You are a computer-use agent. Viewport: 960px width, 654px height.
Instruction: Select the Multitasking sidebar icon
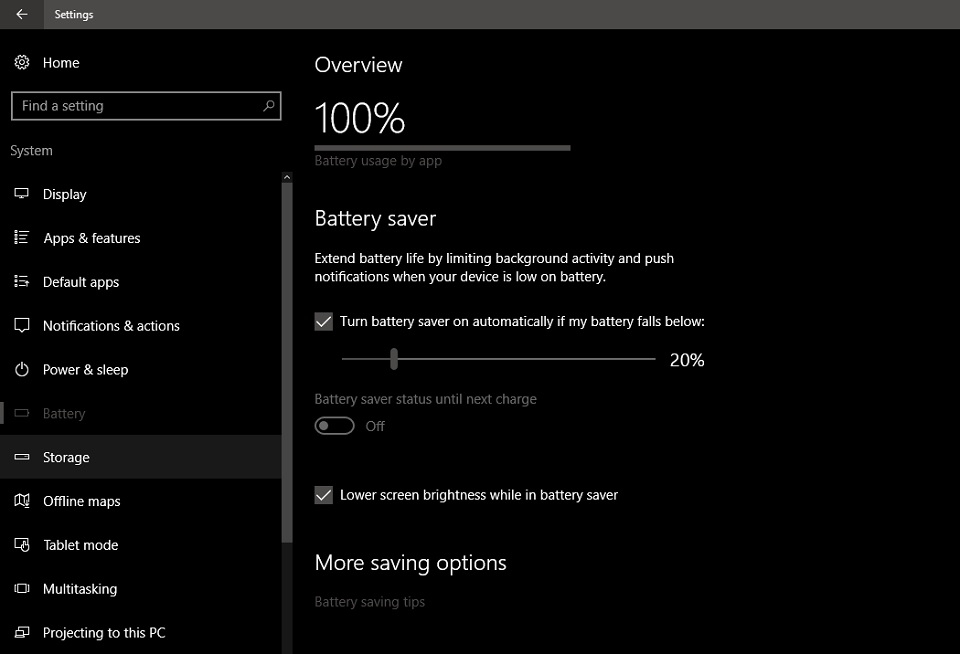pyautogui.click(x=22, y=589)
